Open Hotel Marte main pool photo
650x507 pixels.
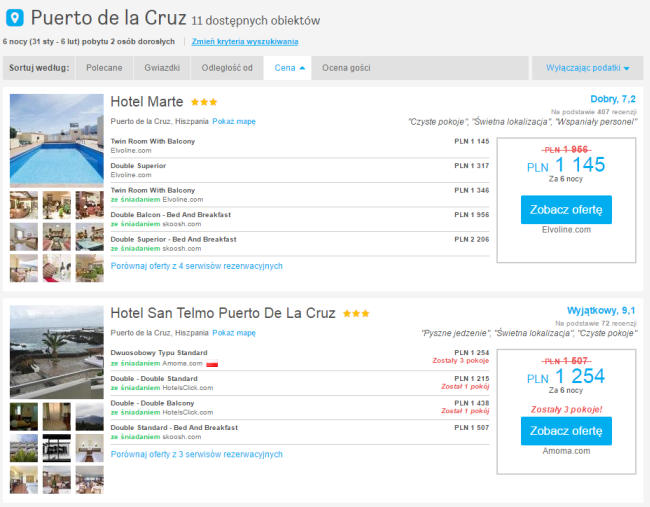[x=56, y=139]
